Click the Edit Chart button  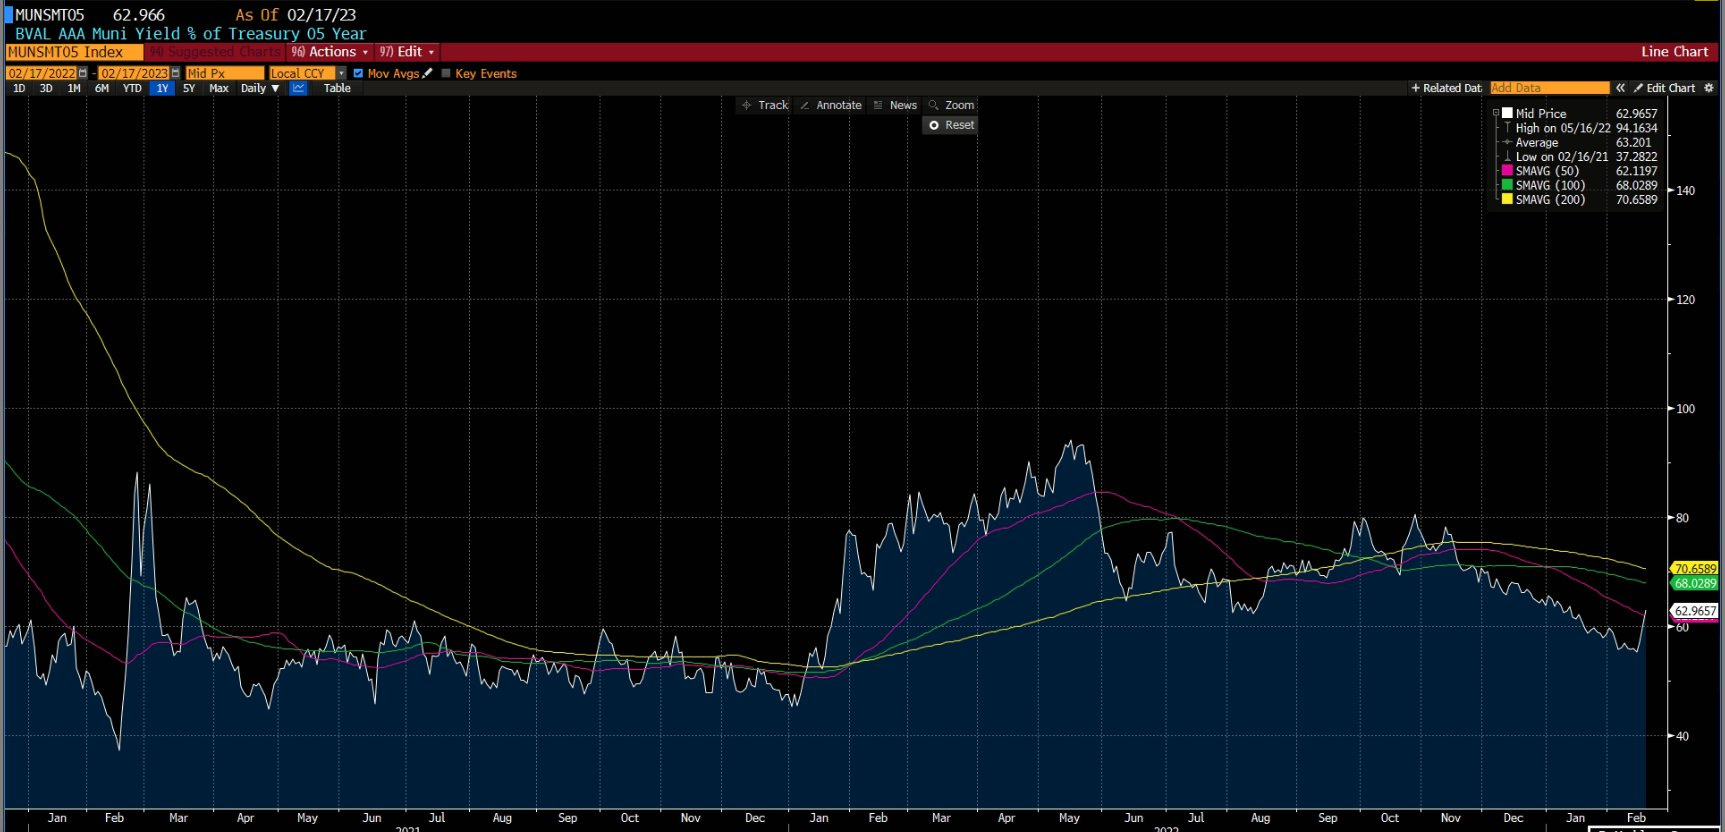tap(1665, 88)
